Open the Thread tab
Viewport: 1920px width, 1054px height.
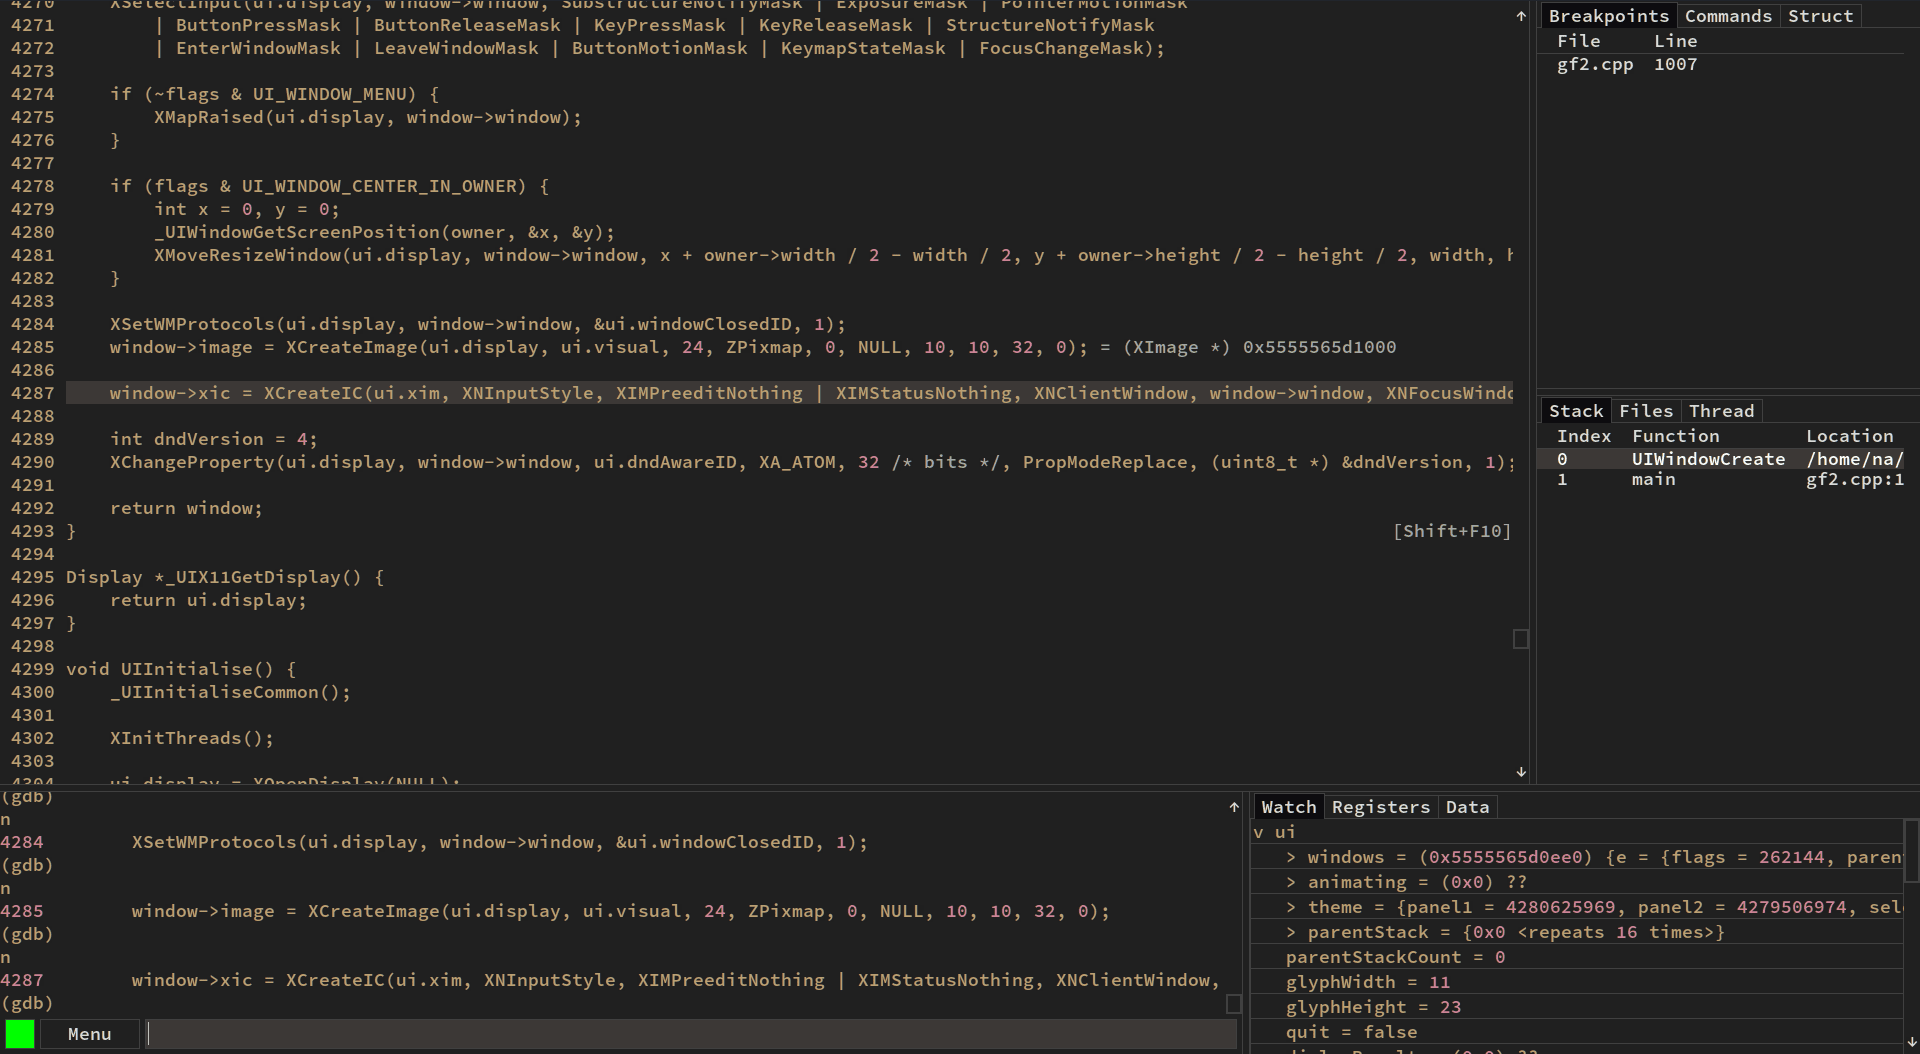(1721, 411)
